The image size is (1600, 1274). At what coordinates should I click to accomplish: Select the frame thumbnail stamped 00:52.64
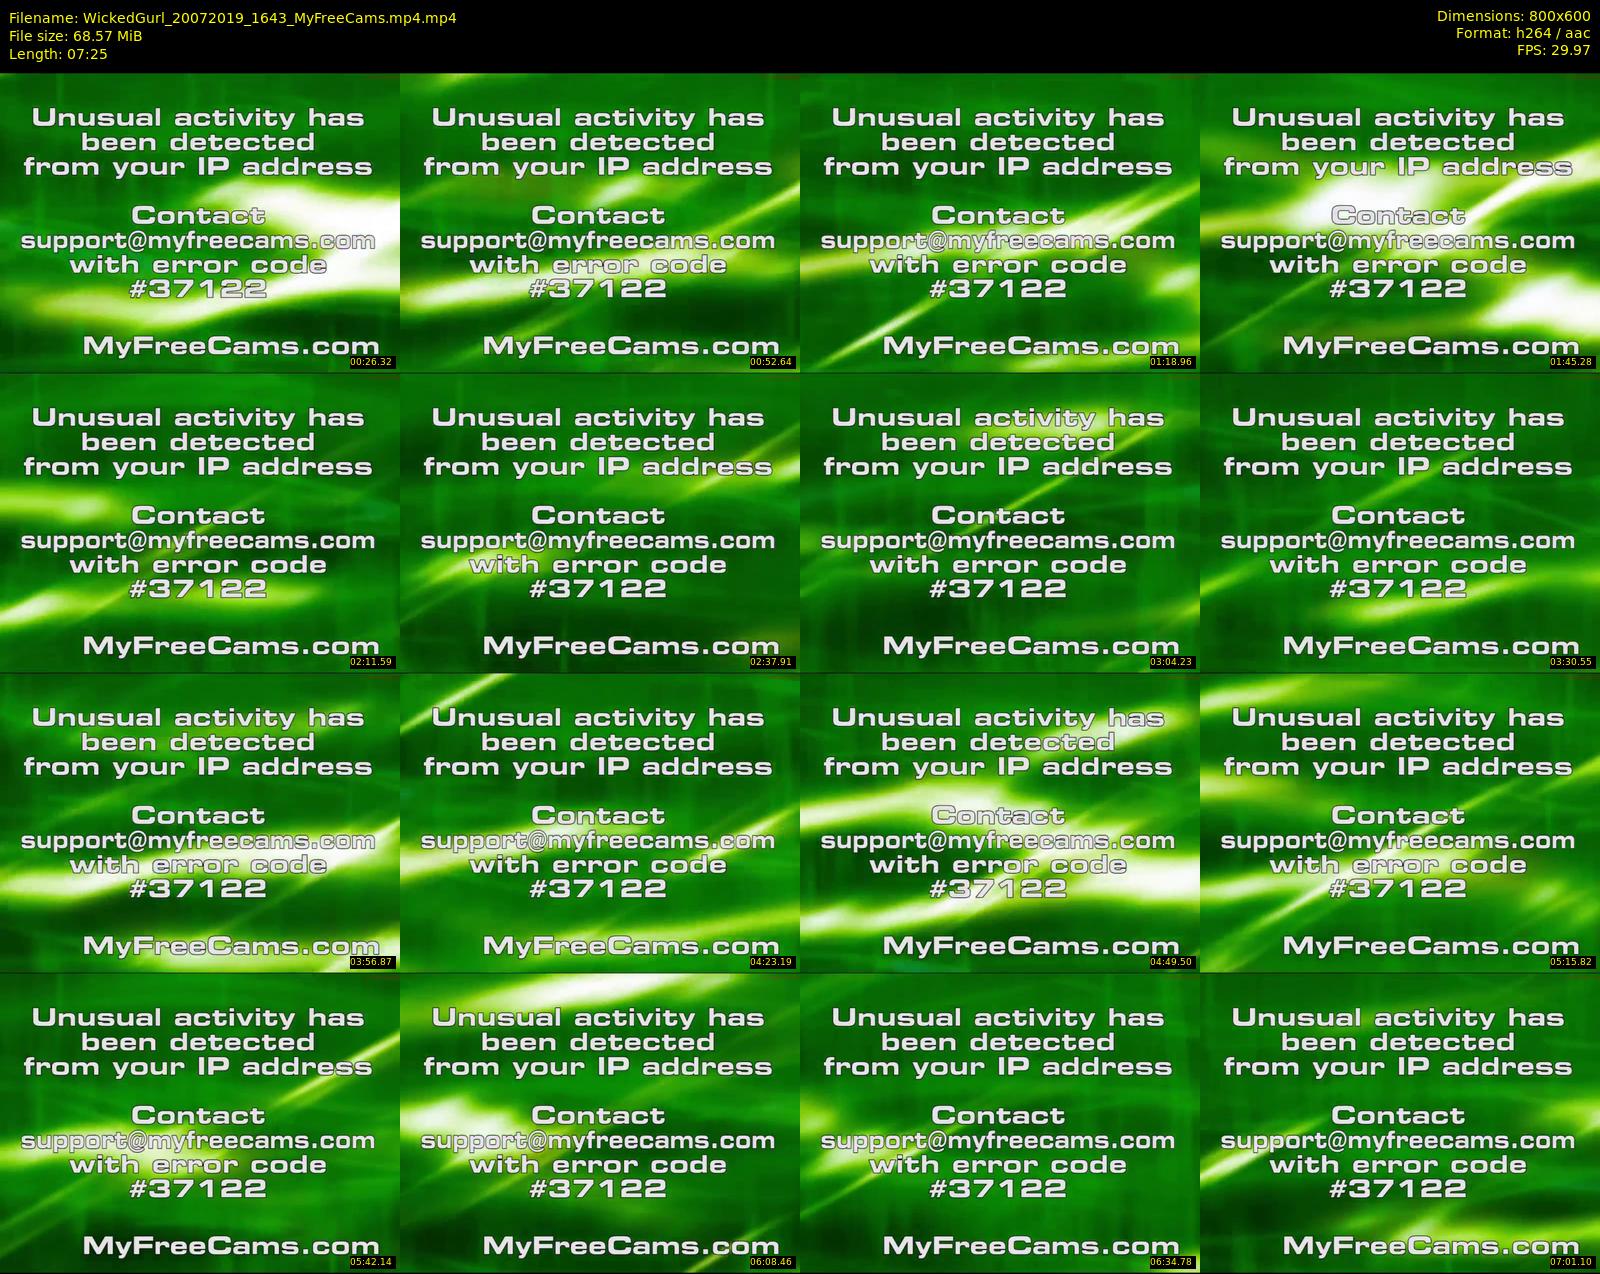click(600, 222)
